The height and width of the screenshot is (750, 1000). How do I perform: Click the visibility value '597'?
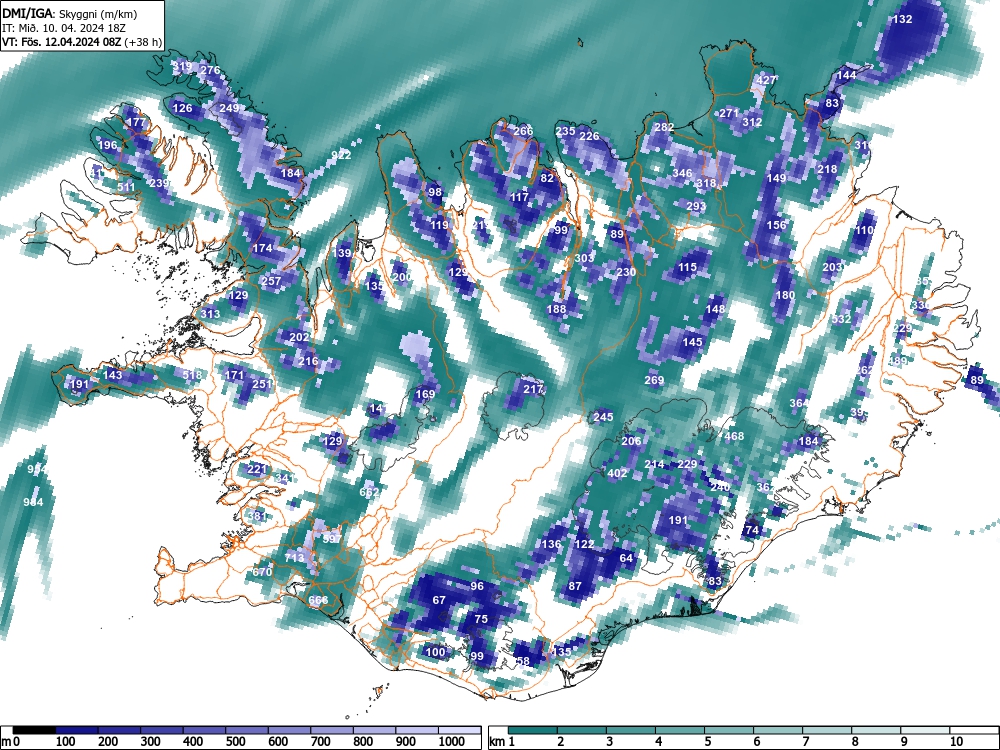click(332, 539)
